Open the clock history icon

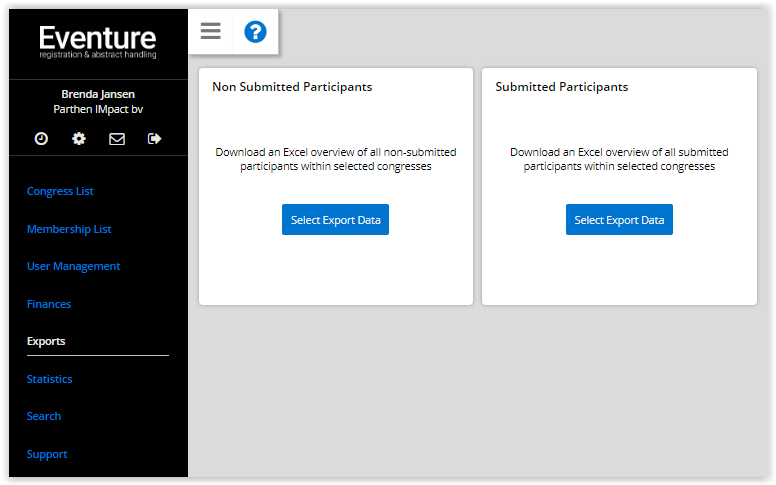pyautogui.click(x=41, y=139)
